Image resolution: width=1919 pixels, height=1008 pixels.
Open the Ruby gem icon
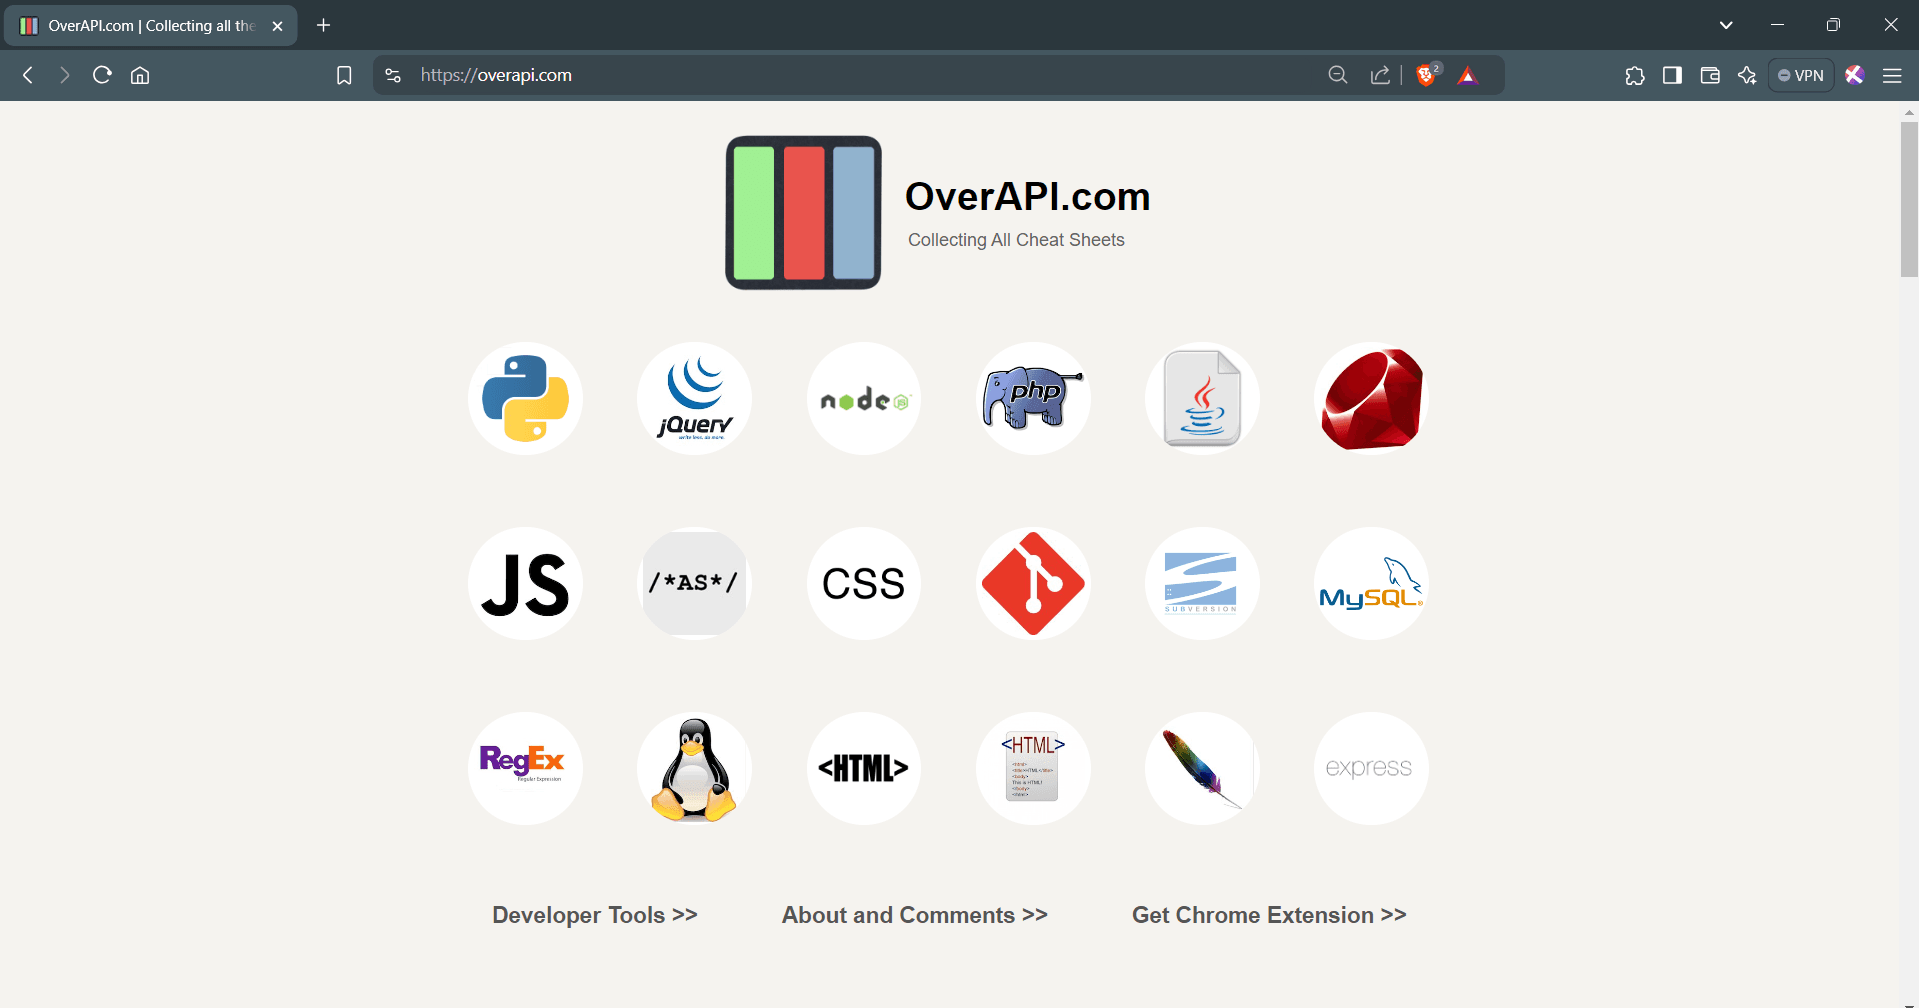(x=1371, y=398)
